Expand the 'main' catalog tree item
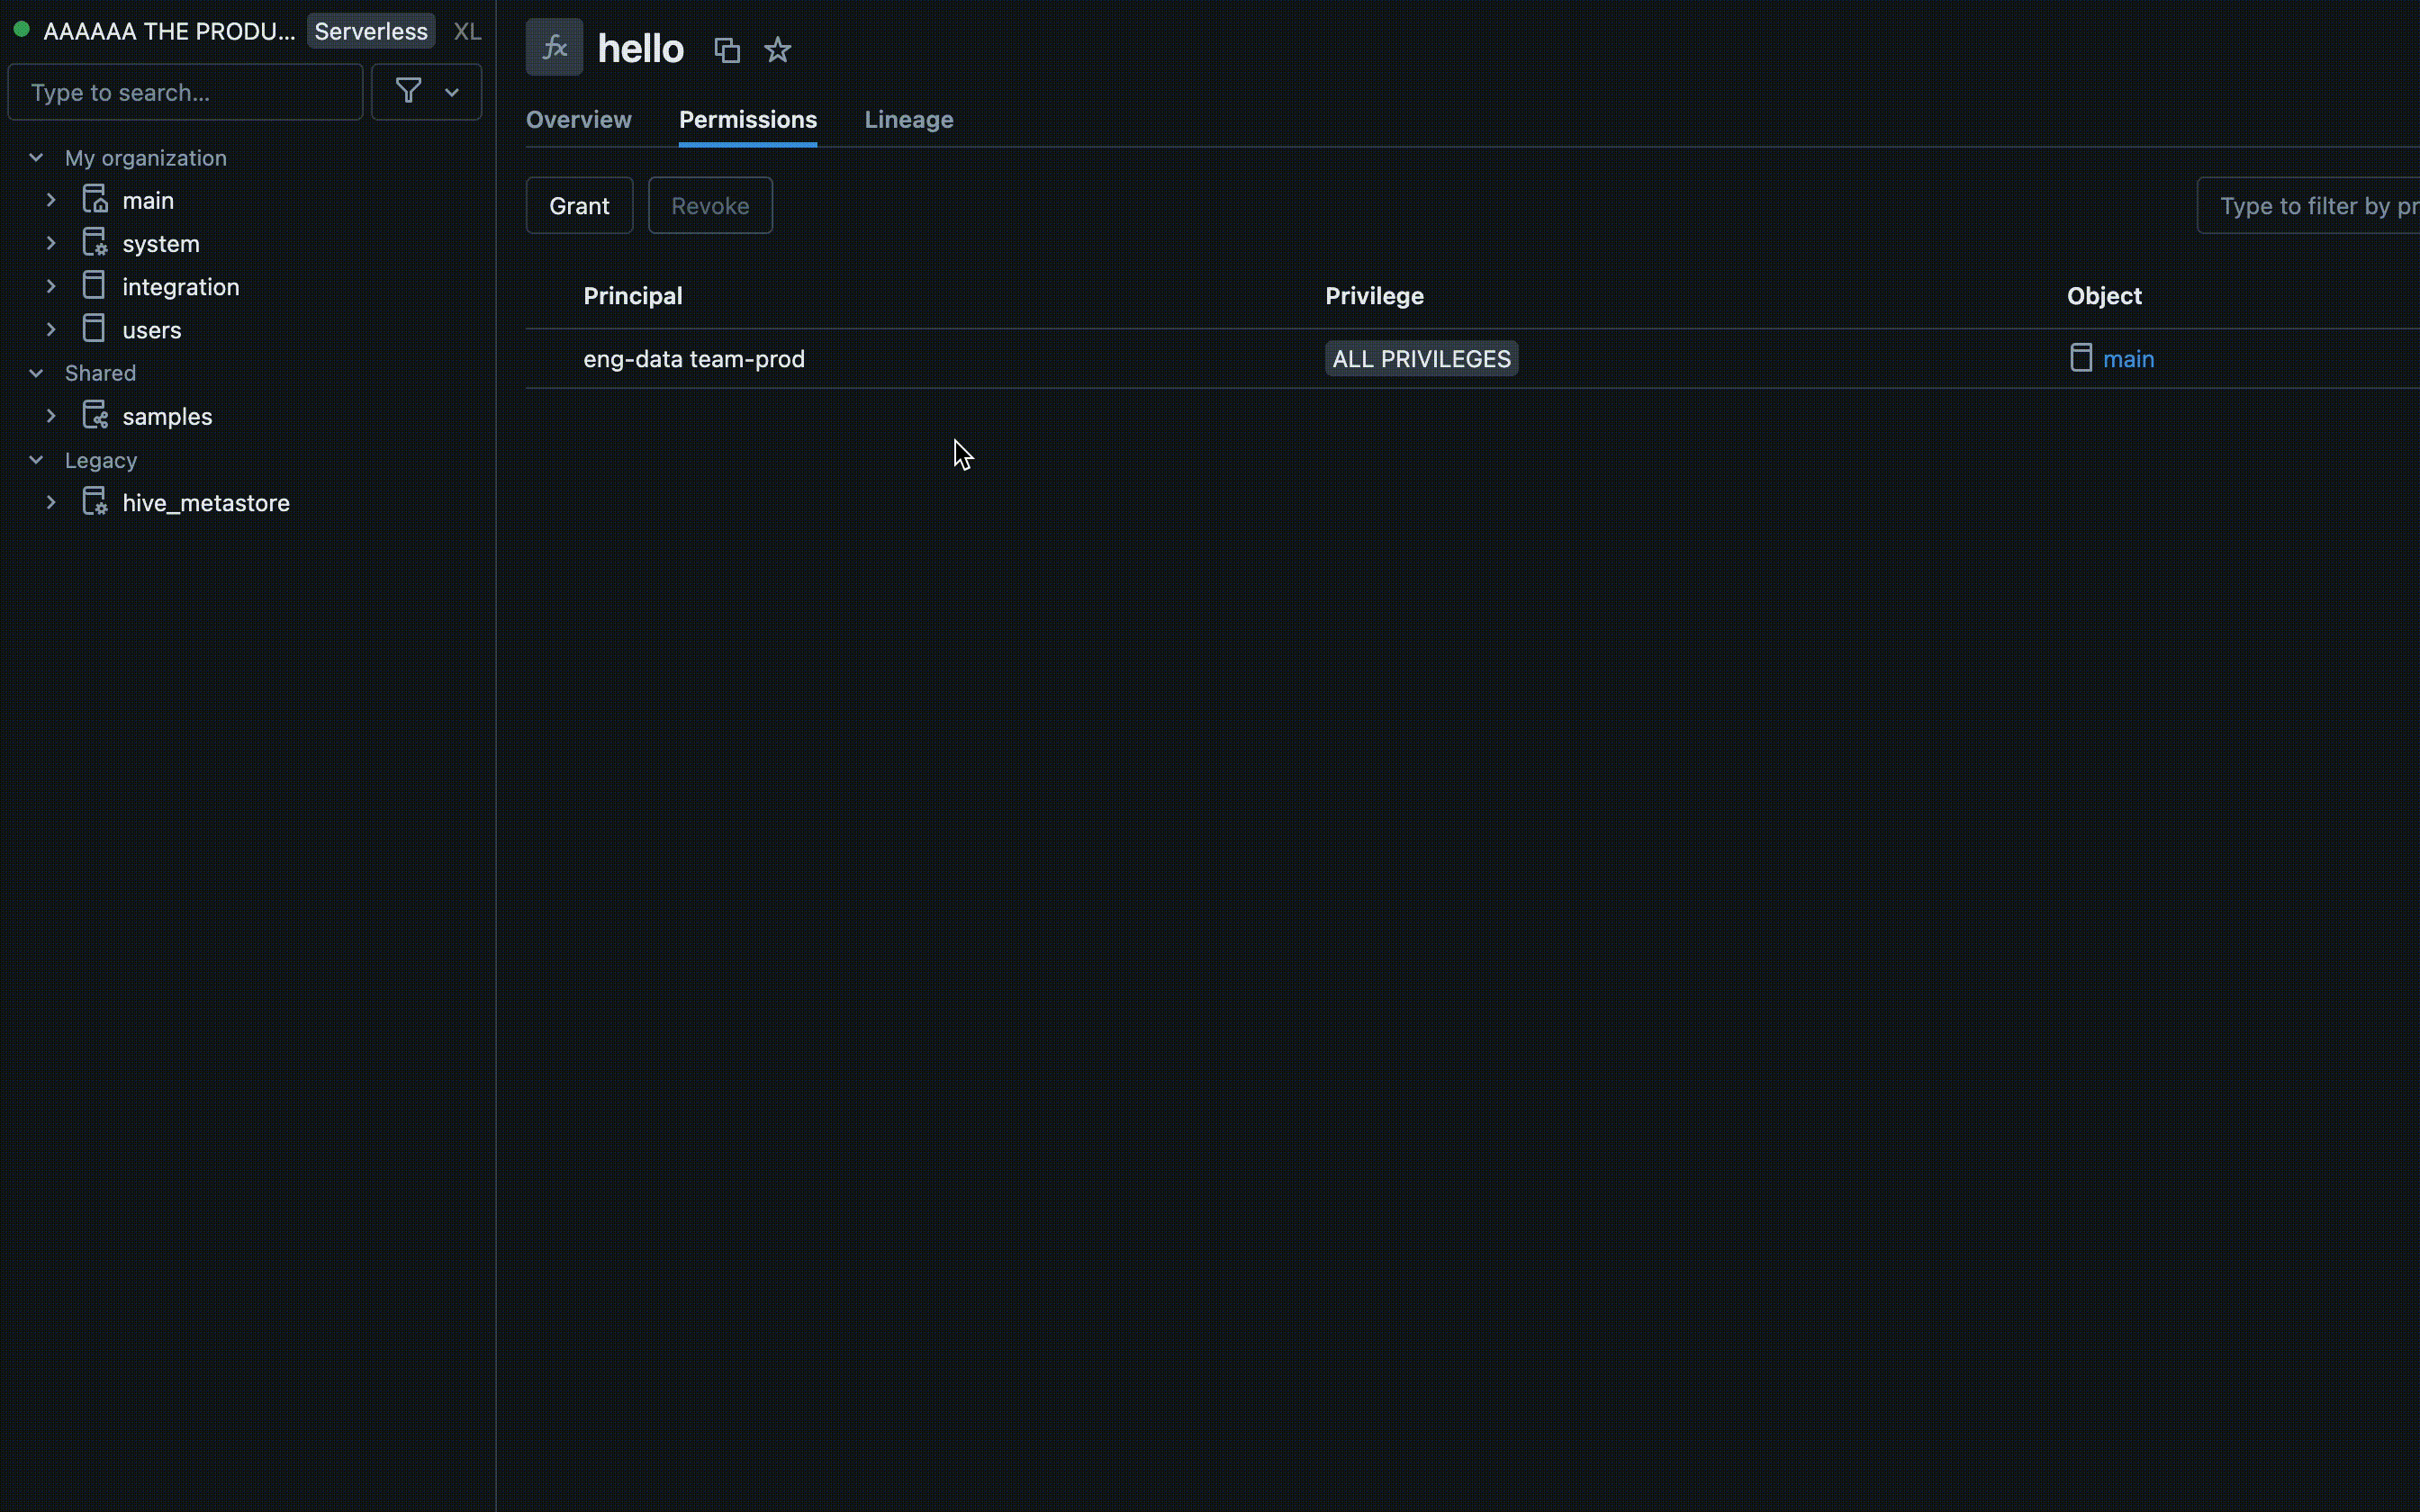This screenshot has height=1512, width=2420. point(49,201)
